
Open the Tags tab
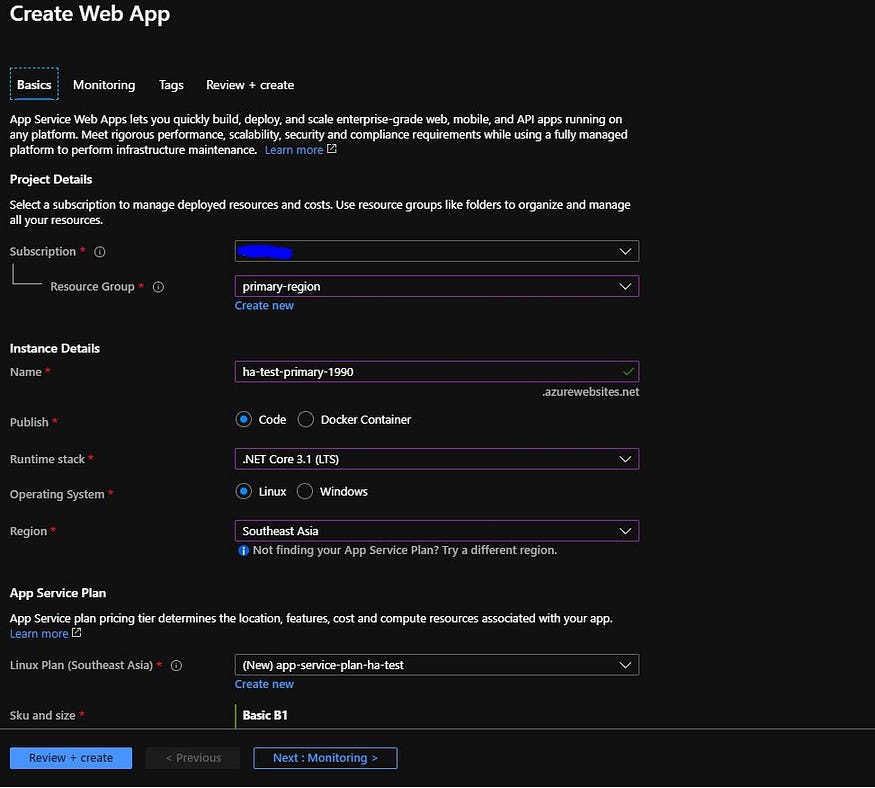[171, 85]
